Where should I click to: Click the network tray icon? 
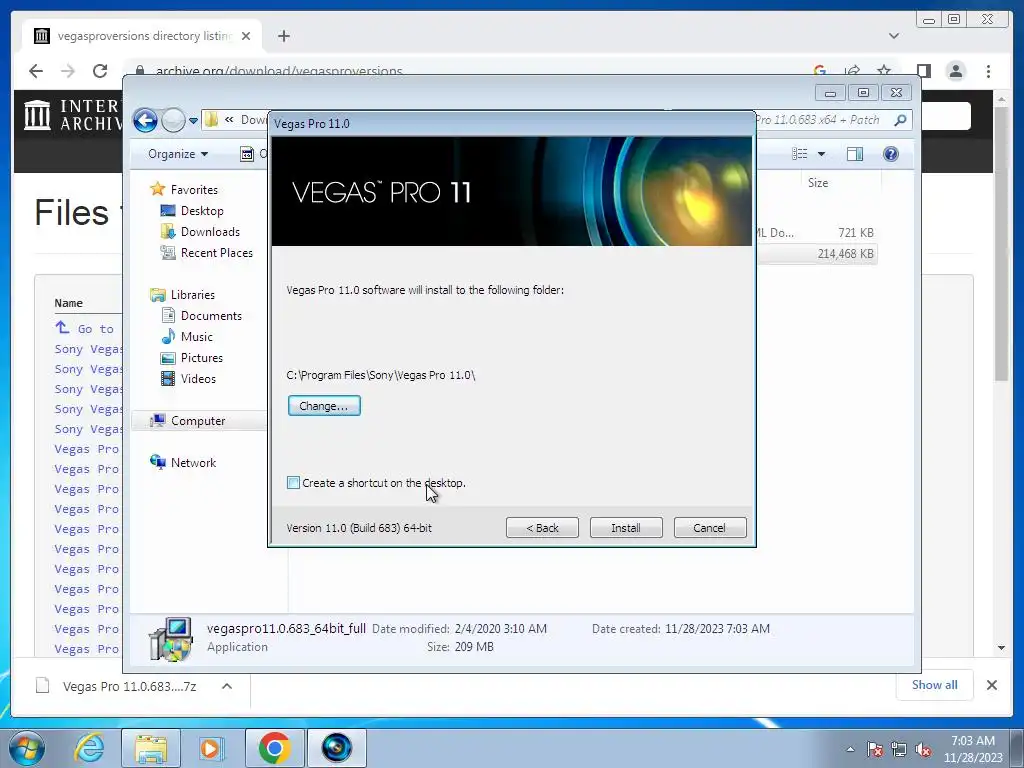pos(899,749)
